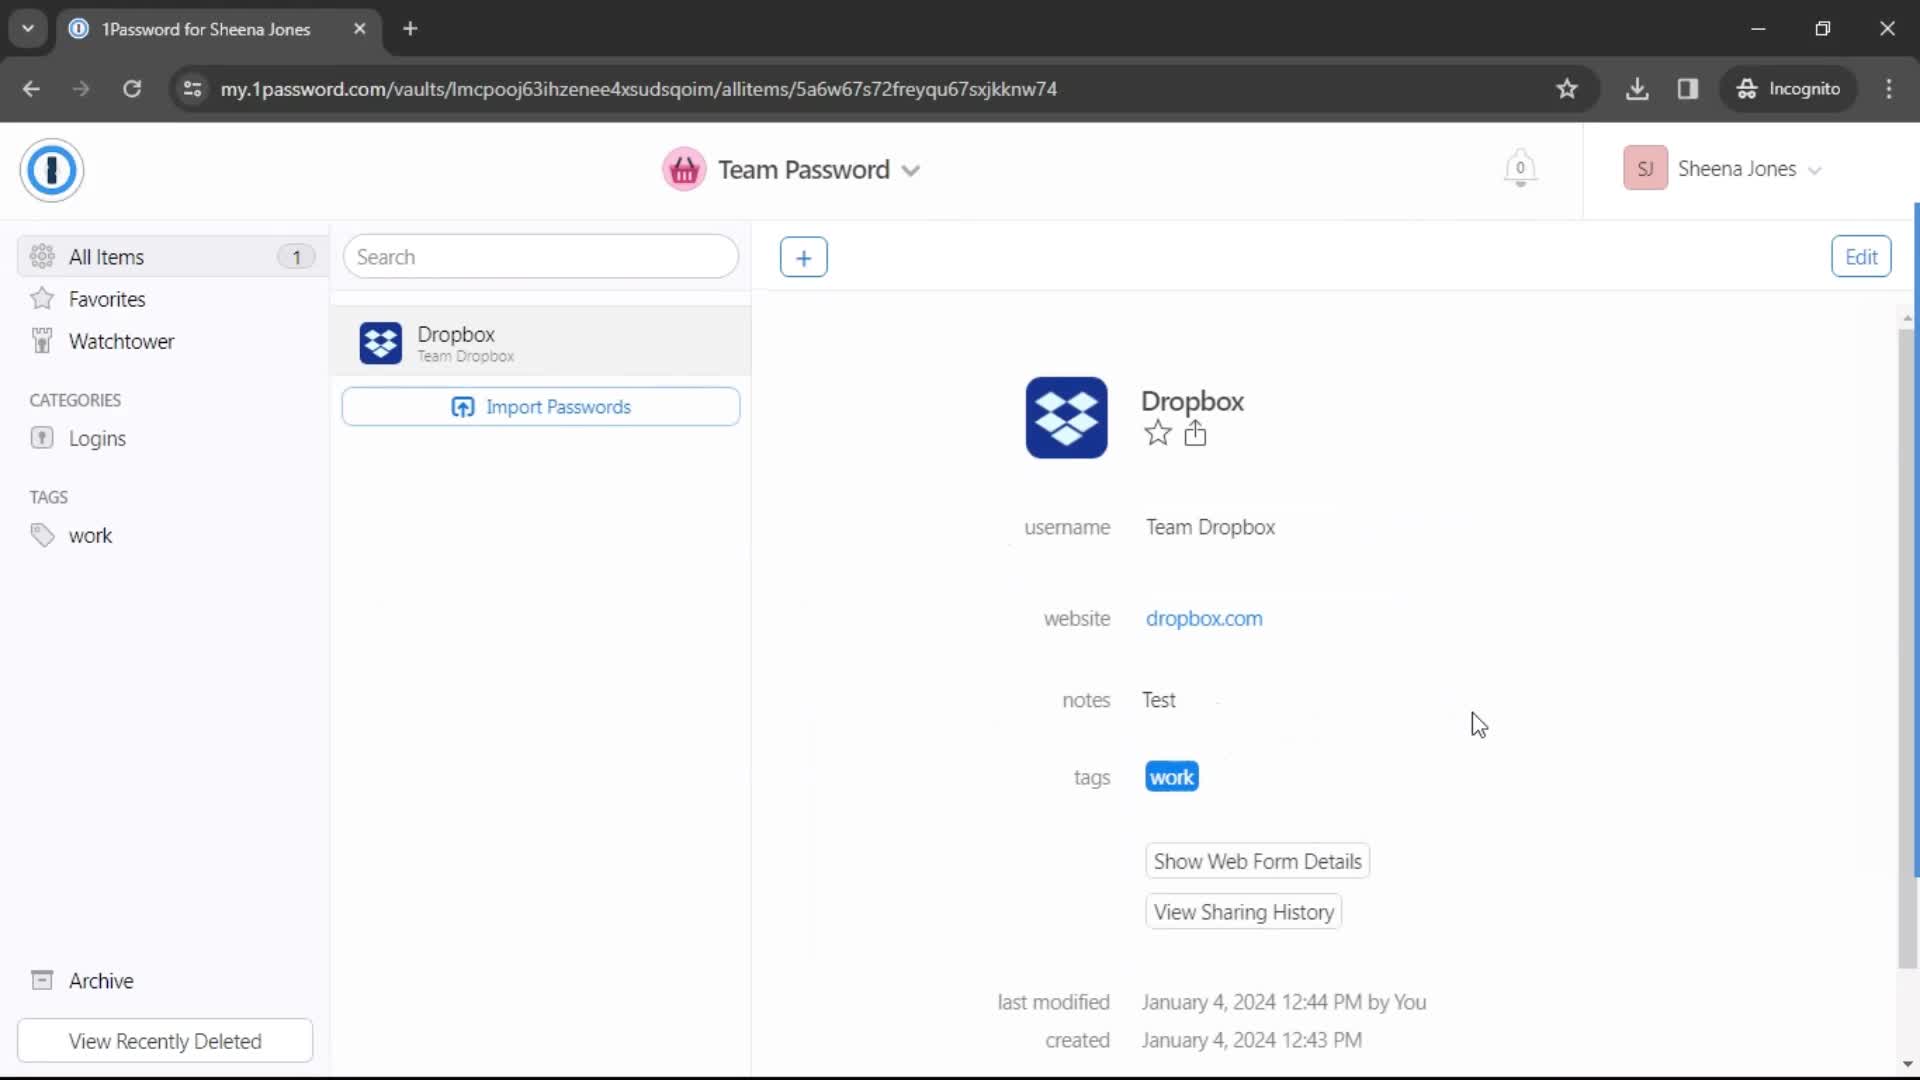Image resolution: width=1920 pixels, height=1080 pixels.
Task: Click the dropbox.com website link
Action: pos(1204,618)
